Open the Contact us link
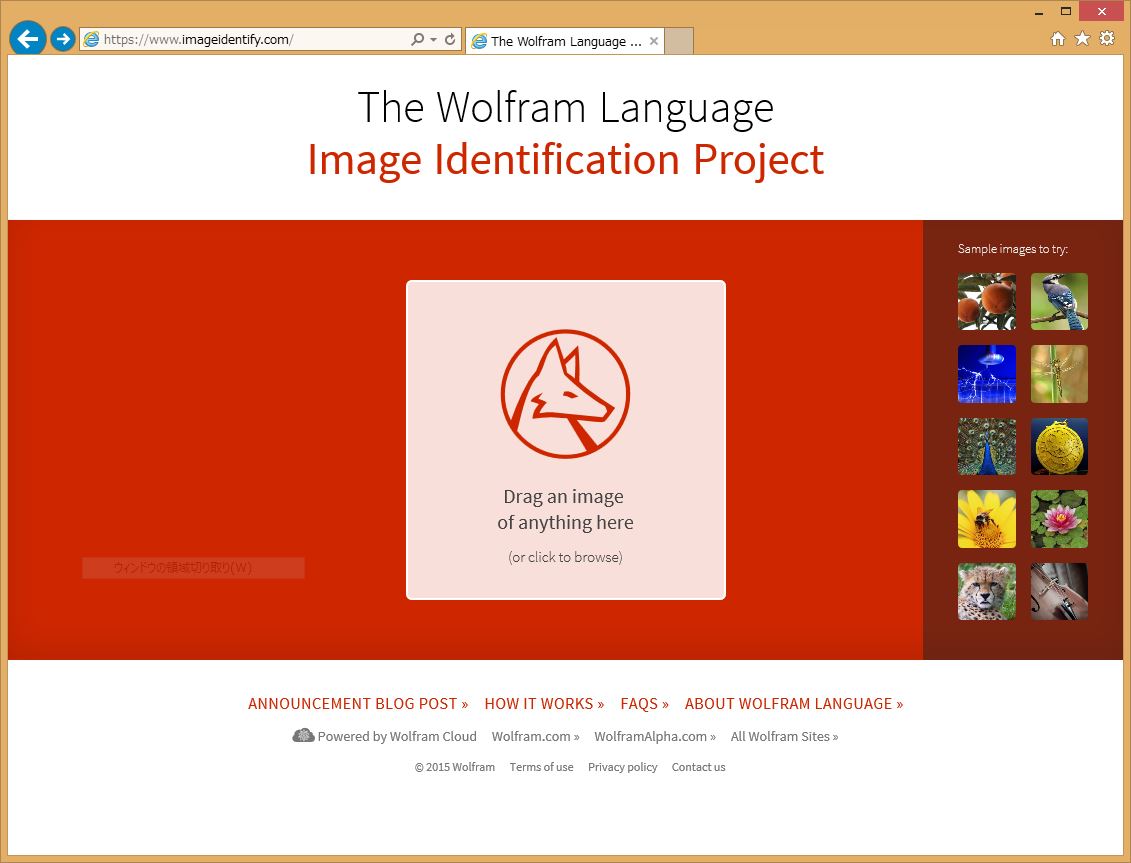The width and height of the screenshot is (1131, 863). click(x=698, y=767)
